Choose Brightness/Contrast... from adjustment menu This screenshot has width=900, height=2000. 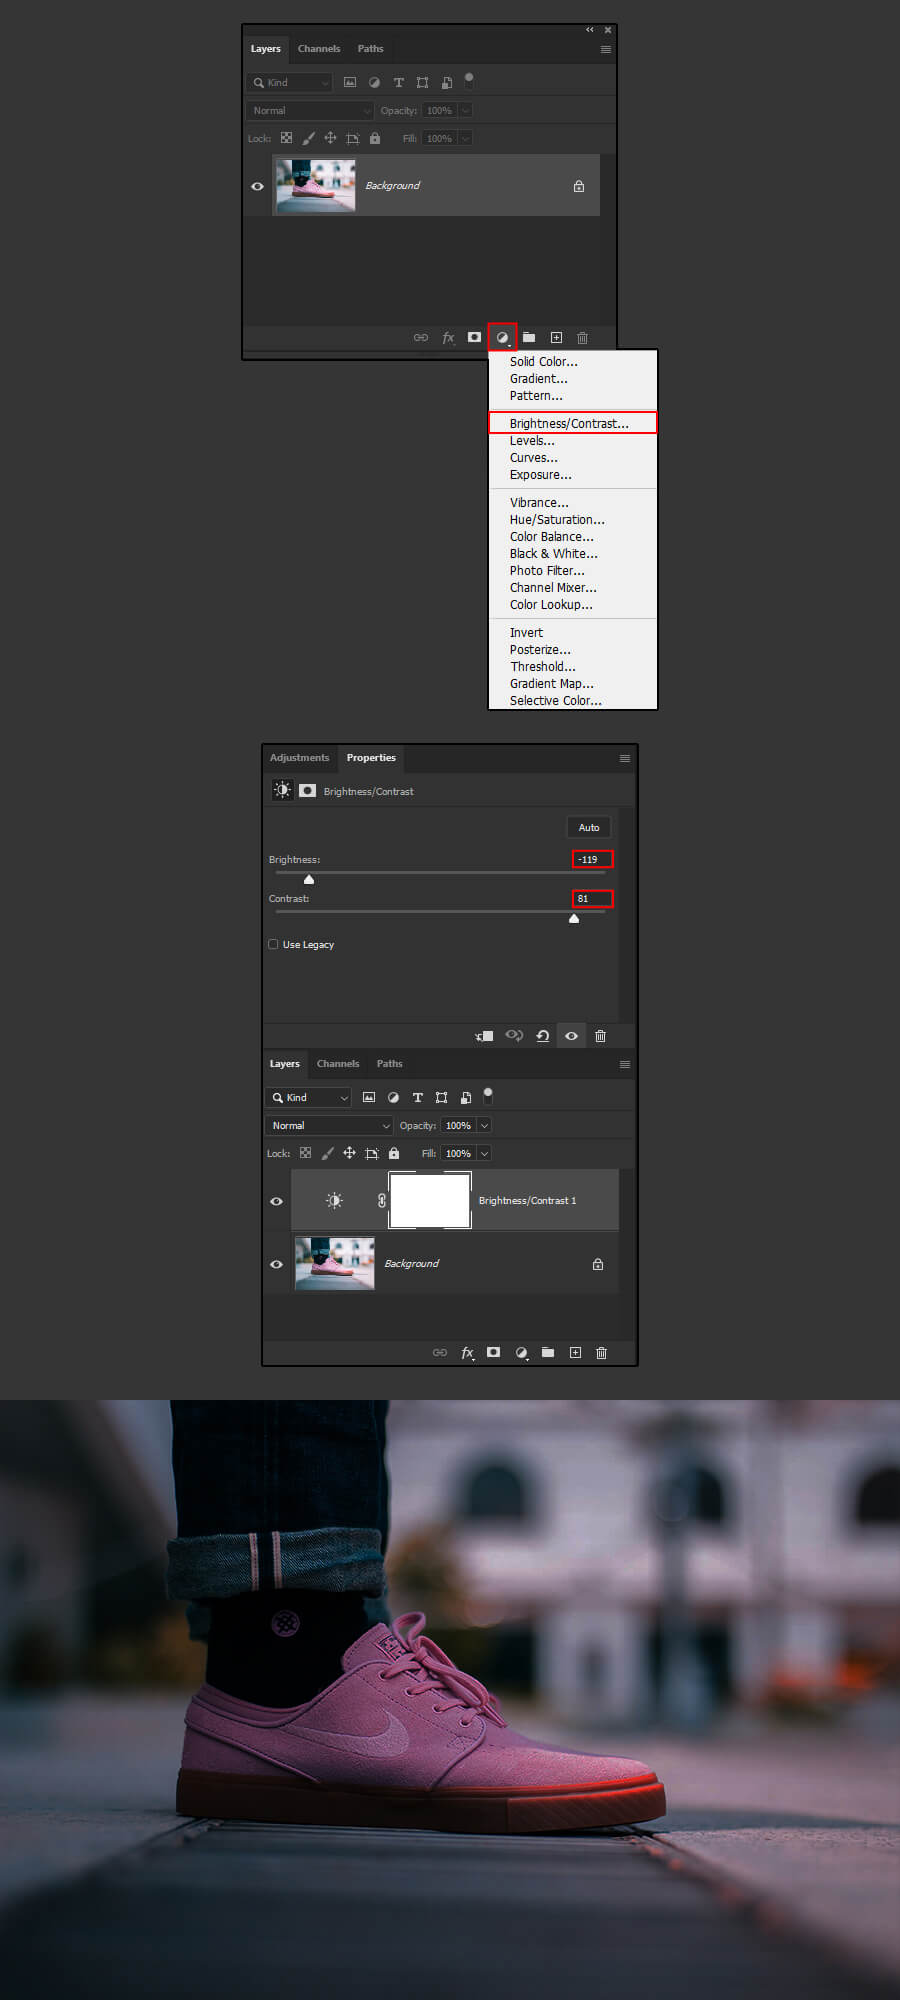pos(573,423)
